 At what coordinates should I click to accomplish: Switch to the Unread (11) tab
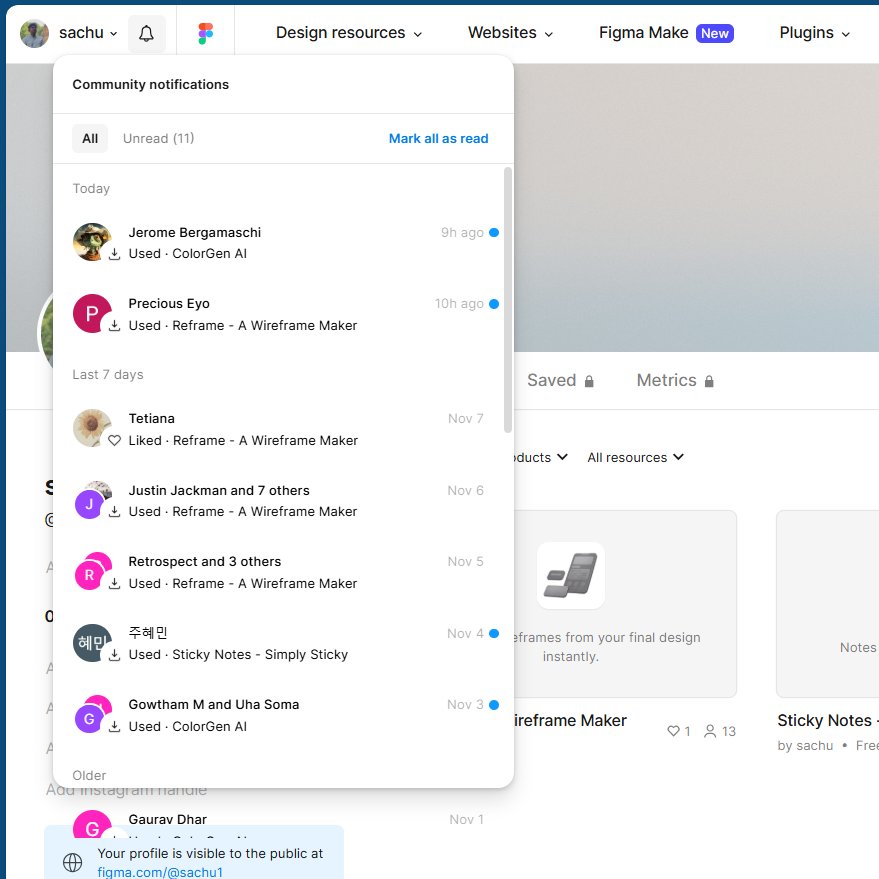coord(159,138)
